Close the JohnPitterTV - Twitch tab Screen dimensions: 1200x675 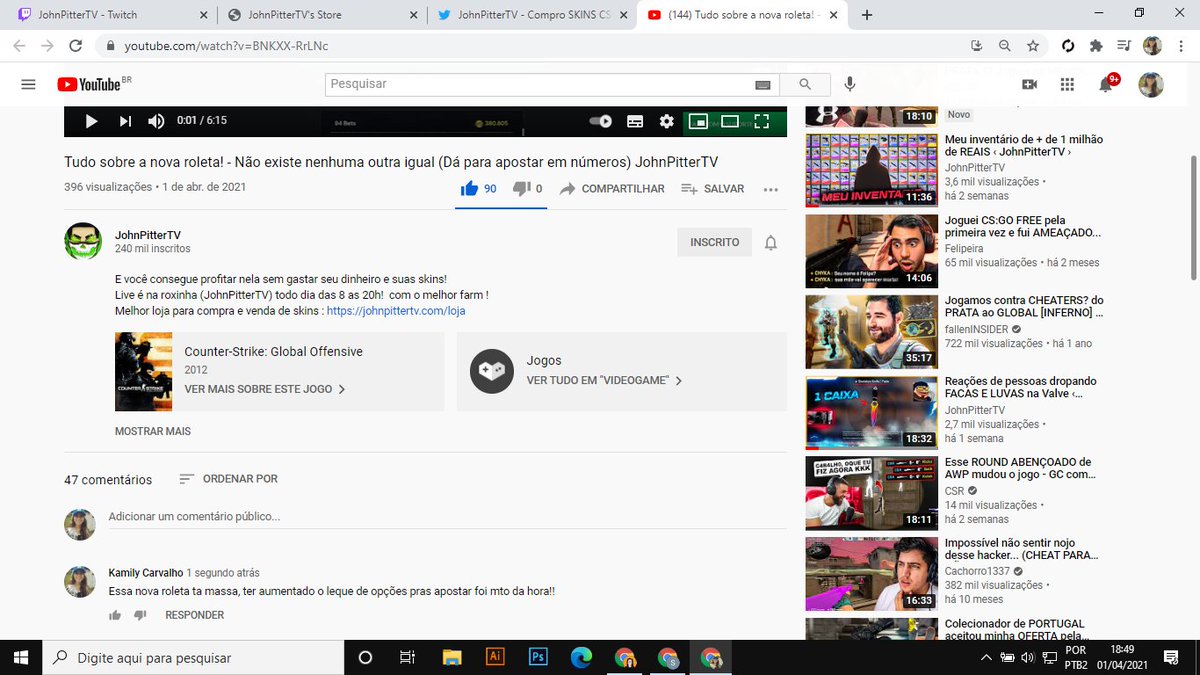pyautogui.click(x=203, y=15)
